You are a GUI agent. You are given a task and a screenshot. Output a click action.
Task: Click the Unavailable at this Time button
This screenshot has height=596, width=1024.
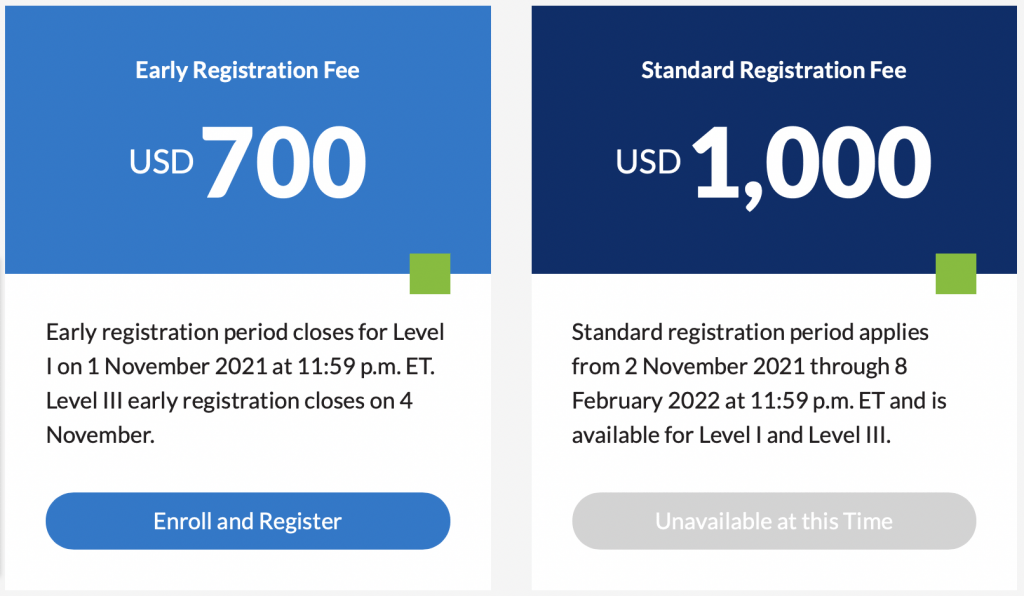click(x=773, y=521)
